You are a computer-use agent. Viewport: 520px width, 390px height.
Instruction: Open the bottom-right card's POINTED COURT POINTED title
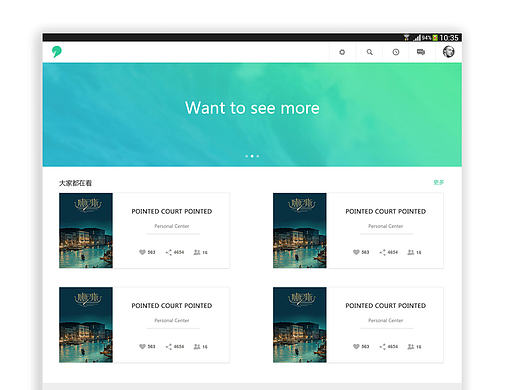coord(386,306)
